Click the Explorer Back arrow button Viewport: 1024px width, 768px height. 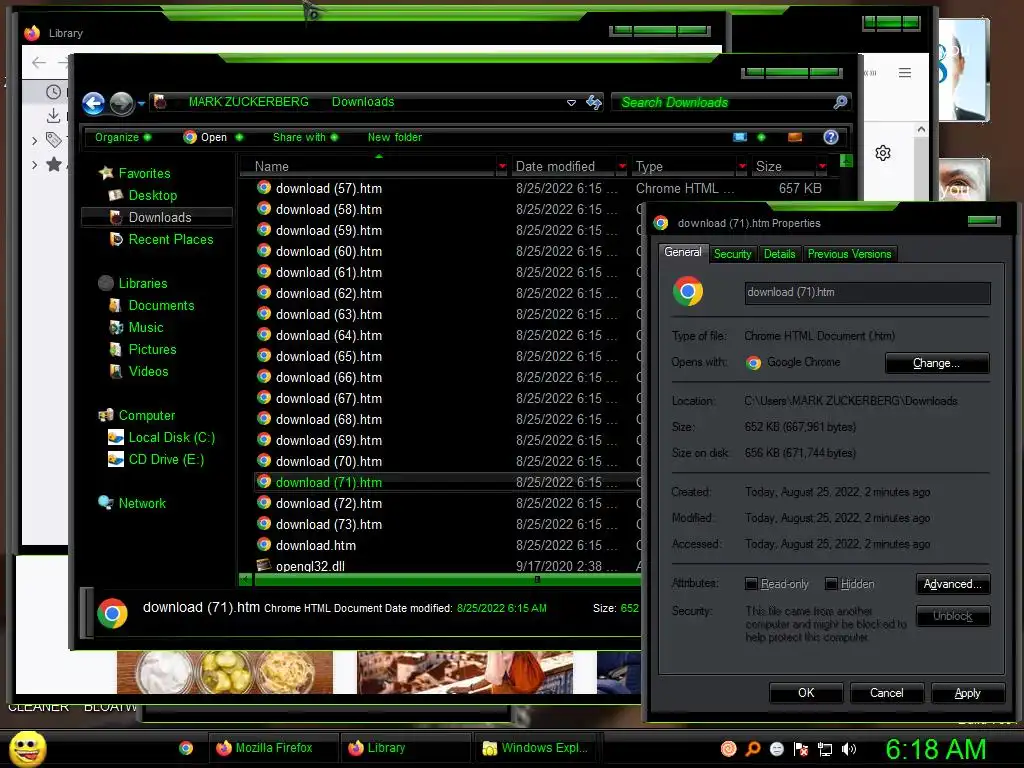93,103
